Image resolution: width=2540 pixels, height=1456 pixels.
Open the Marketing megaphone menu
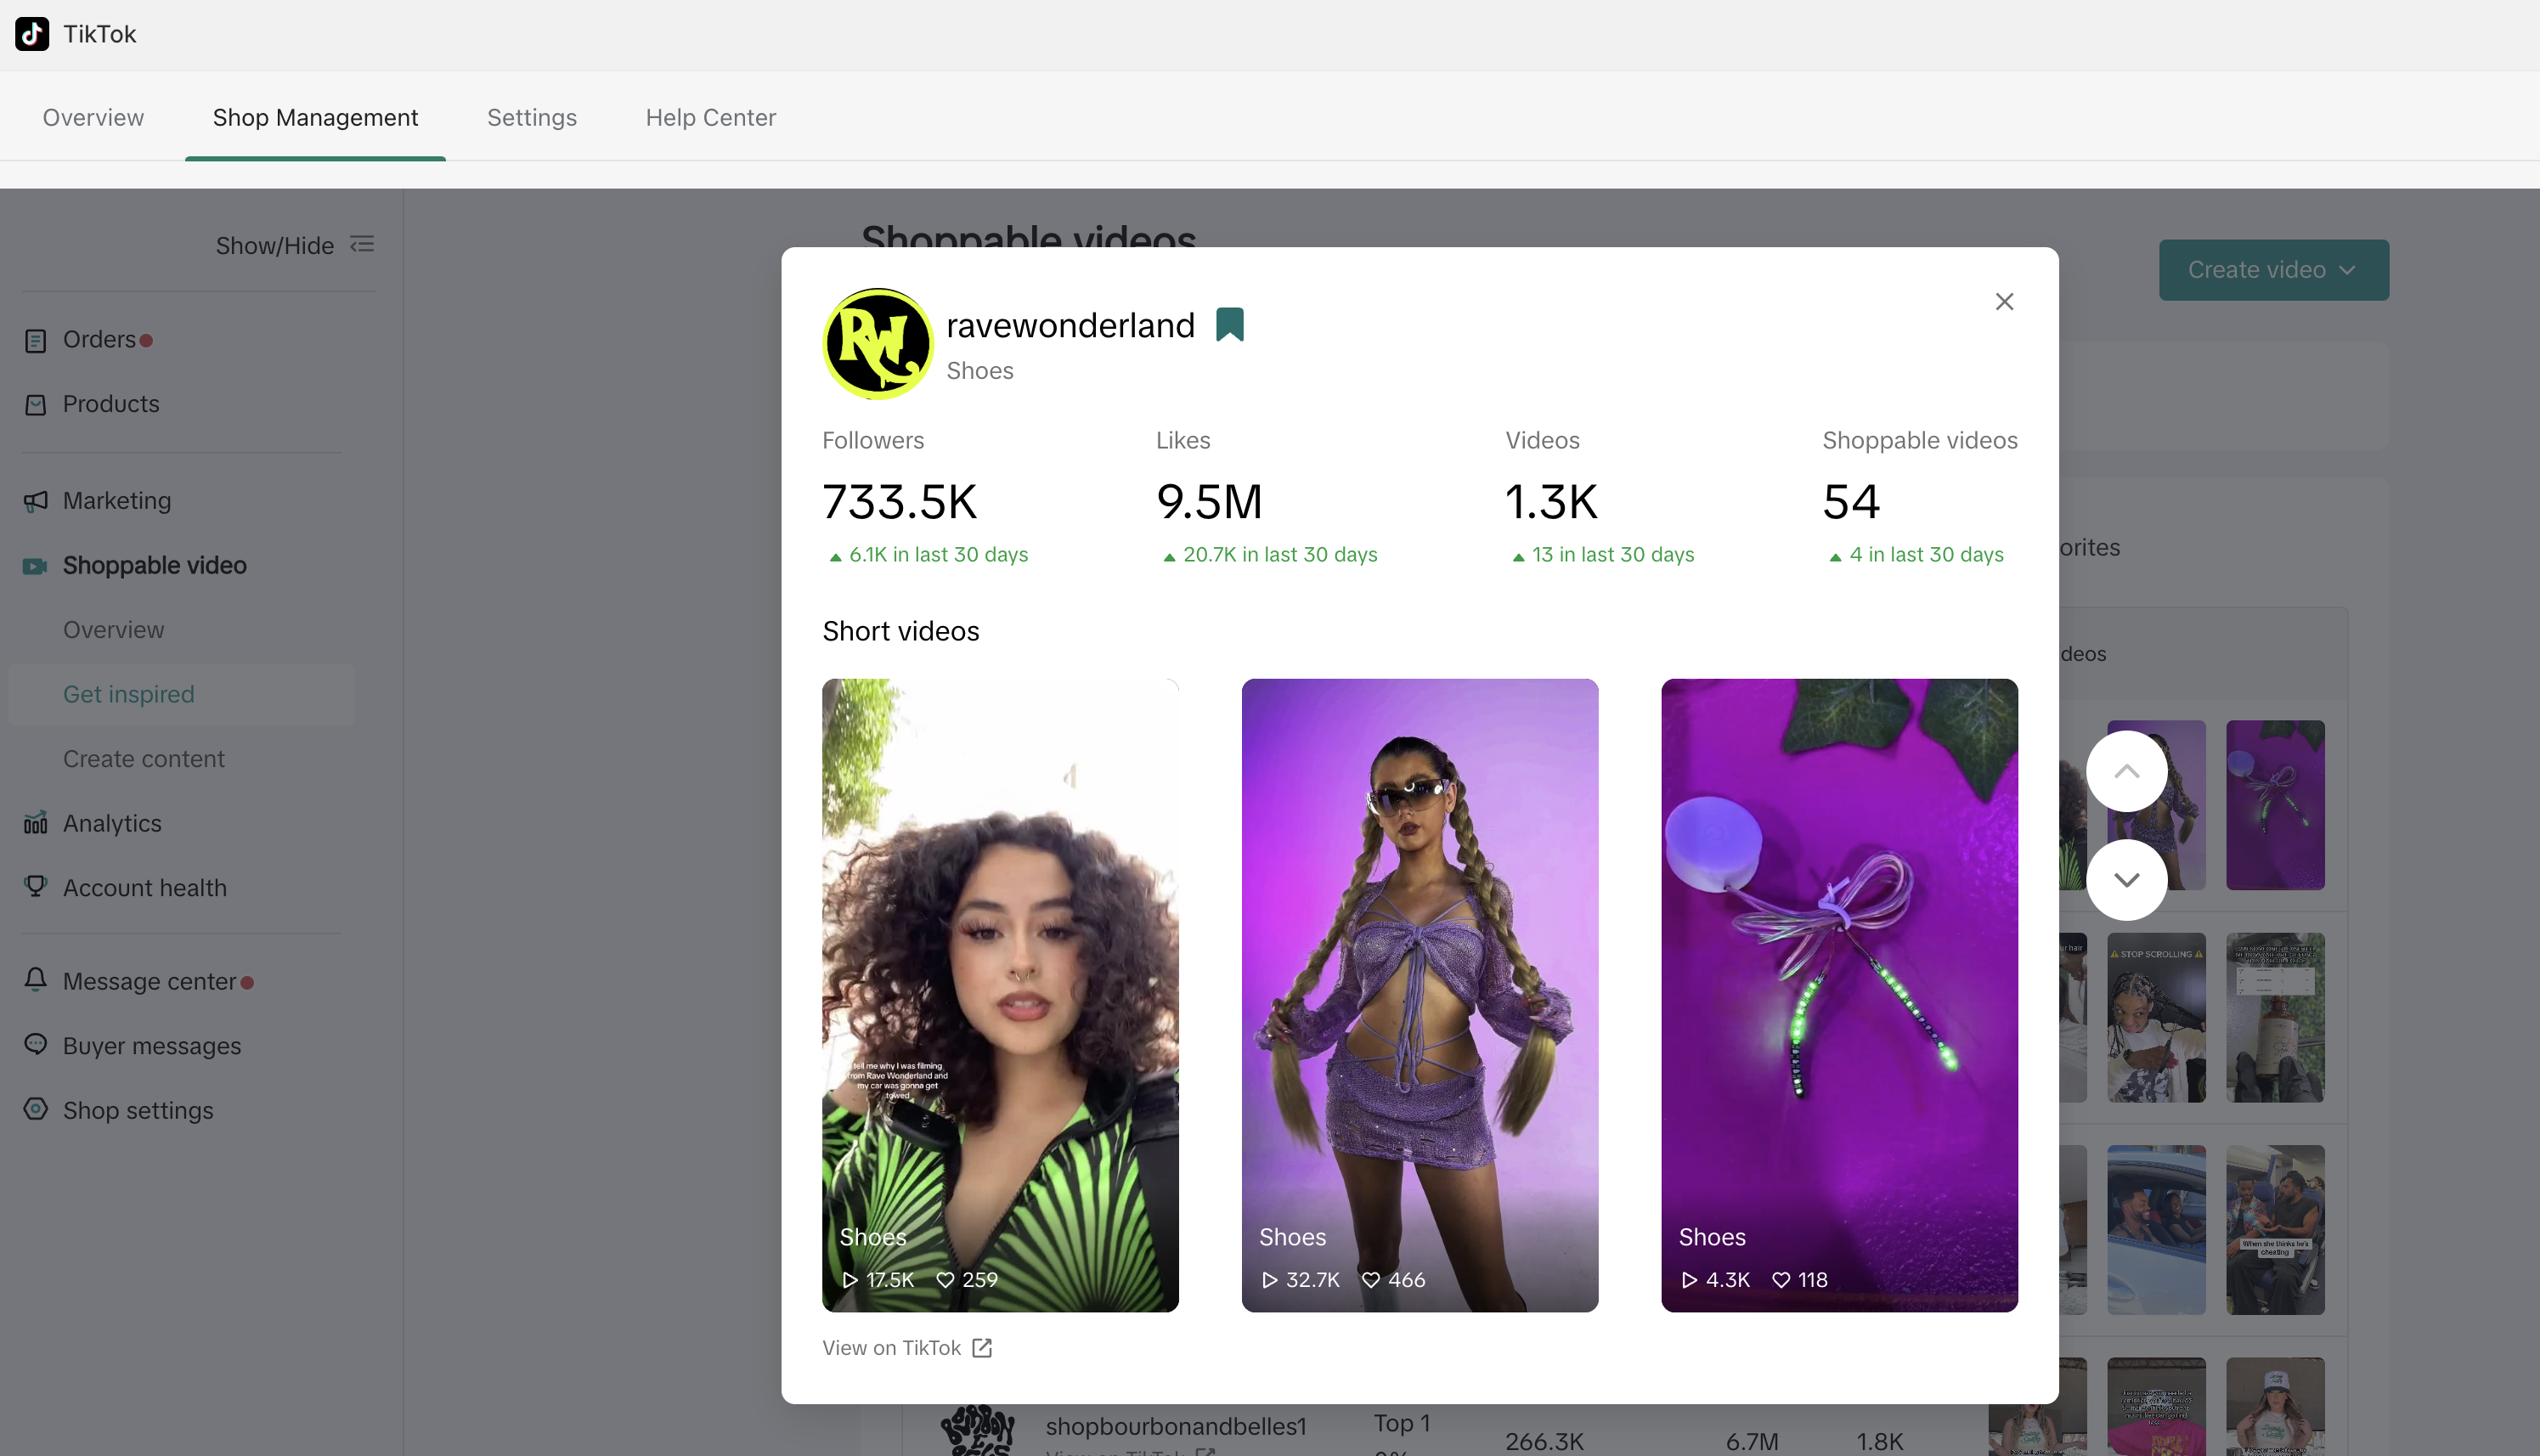[x=116, y=501]
